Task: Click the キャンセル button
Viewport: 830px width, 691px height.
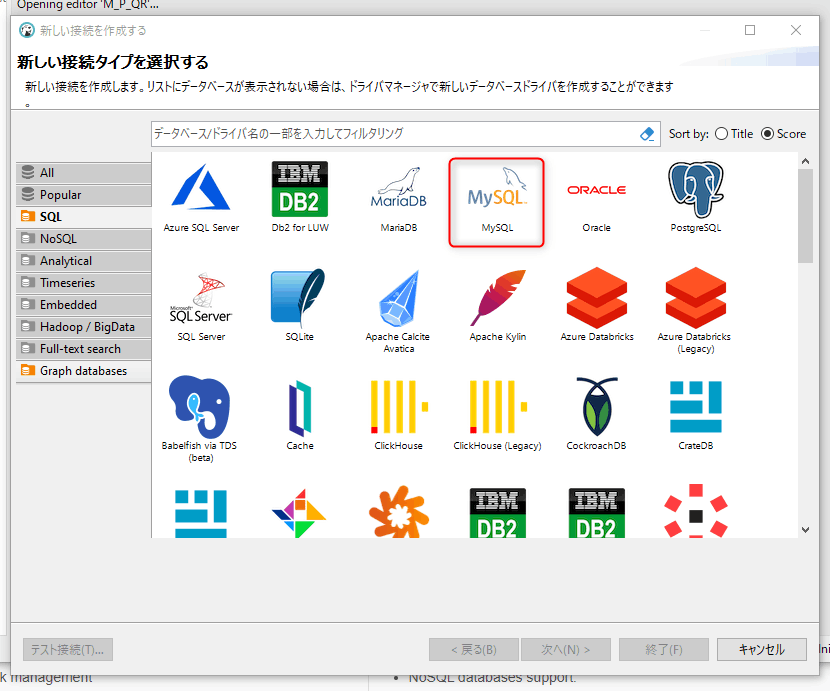Action: pyautogui.click(x=762, y=650)
